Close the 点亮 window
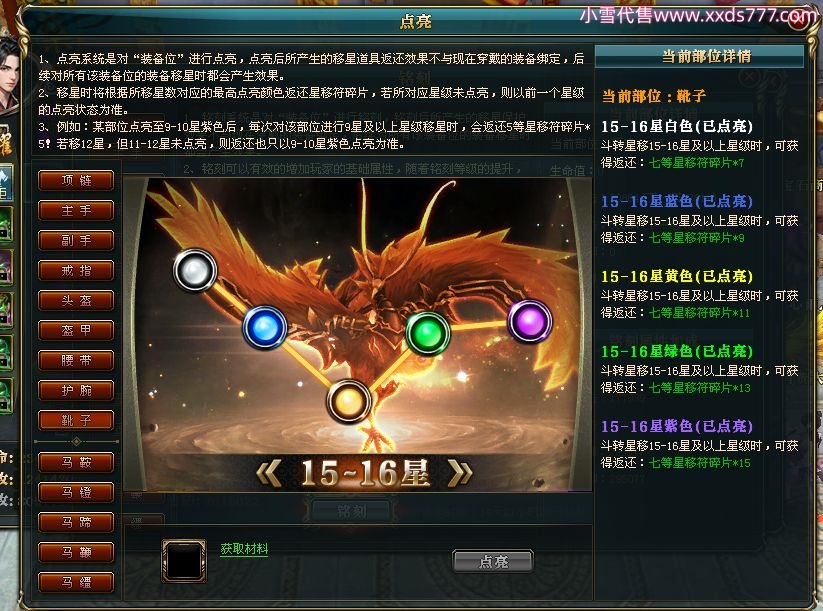Screen dimensions: 823x611 click(798, 19)
